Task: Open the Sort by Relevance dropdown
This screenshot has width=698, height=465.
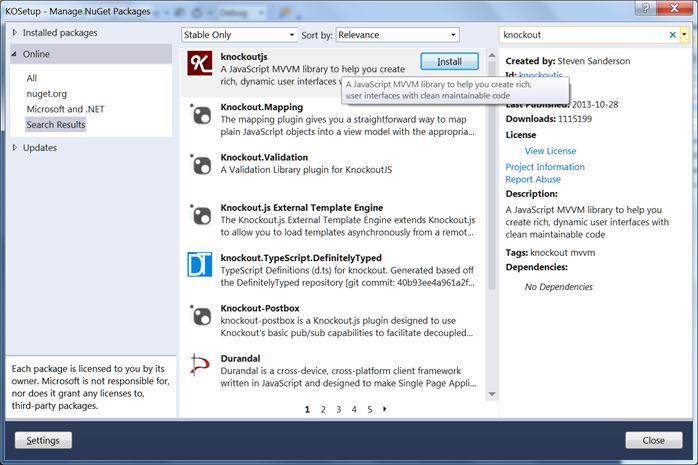Action: [x=398, y=35]
